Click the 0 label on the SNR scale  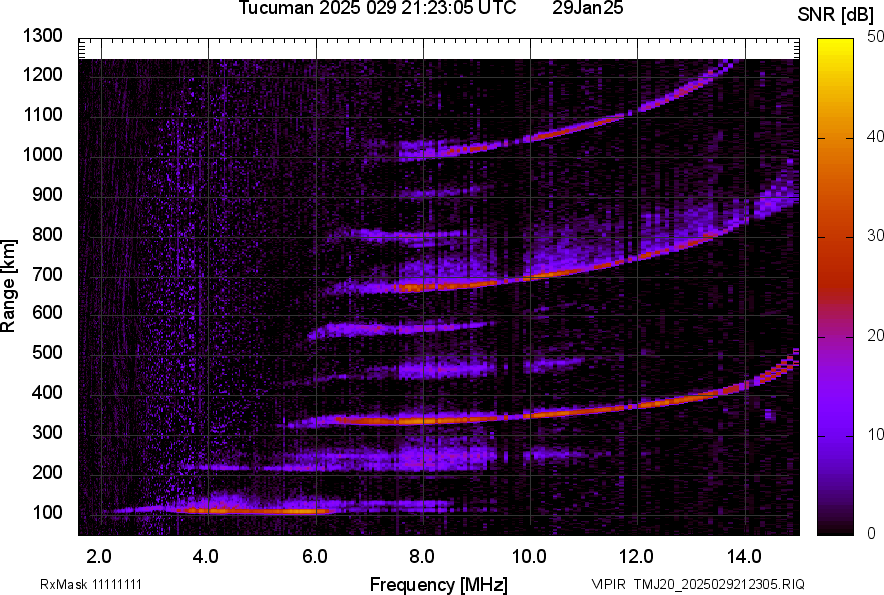(x=872, y=533)
